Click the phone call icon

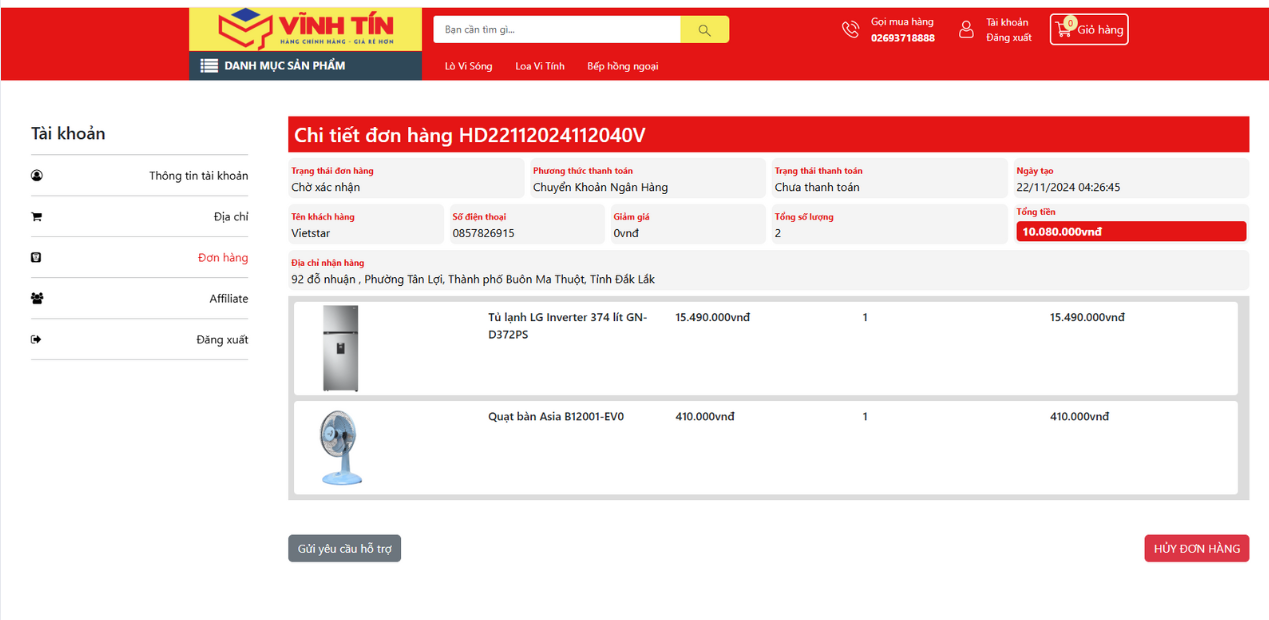click(850, 30)
